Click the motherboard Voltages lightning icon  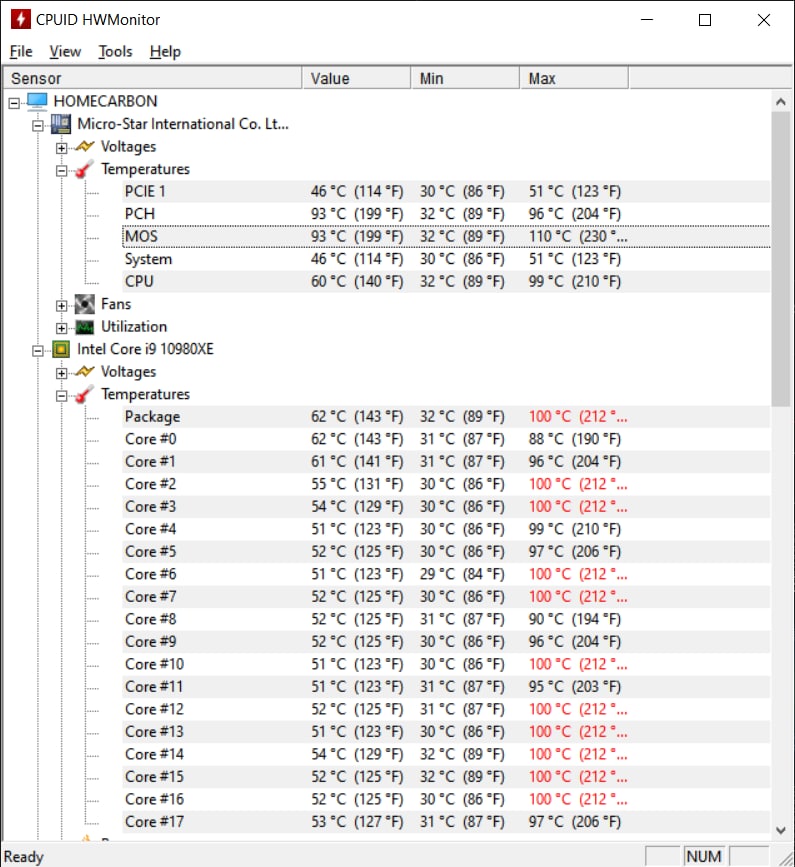coord(85,147)
